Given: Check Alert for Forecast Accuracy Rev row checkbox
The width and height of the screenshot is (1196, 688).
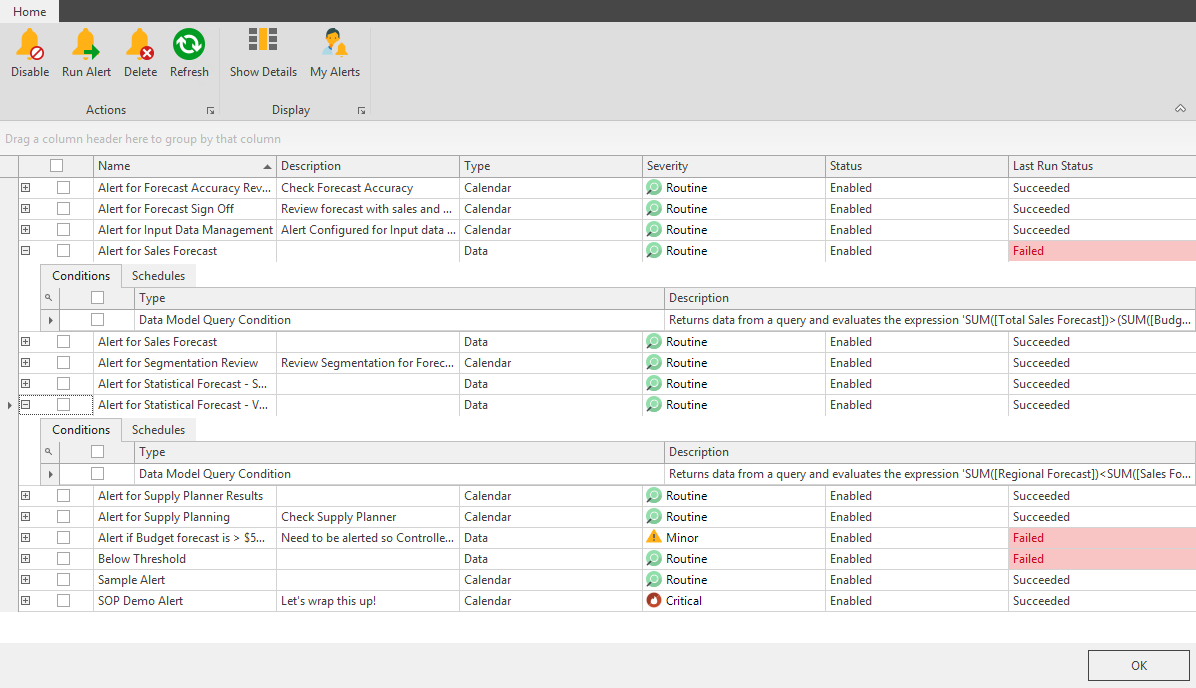Looking at the screenshot, I should pyautogui.click(x=63, y=188).
